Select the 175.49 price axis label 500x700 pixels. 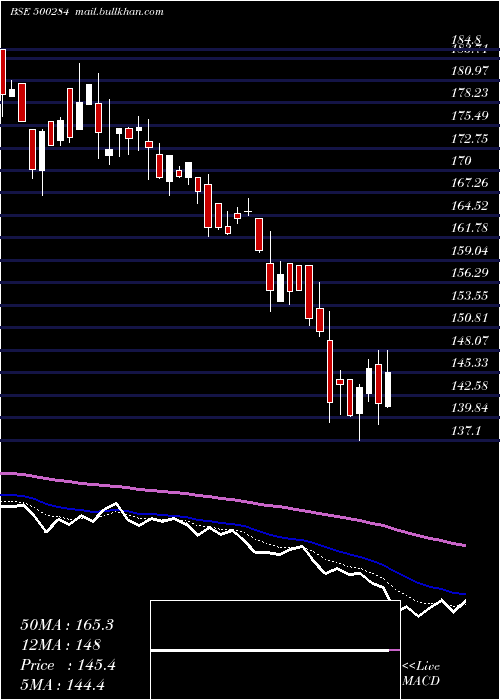(x=470, y=116)
